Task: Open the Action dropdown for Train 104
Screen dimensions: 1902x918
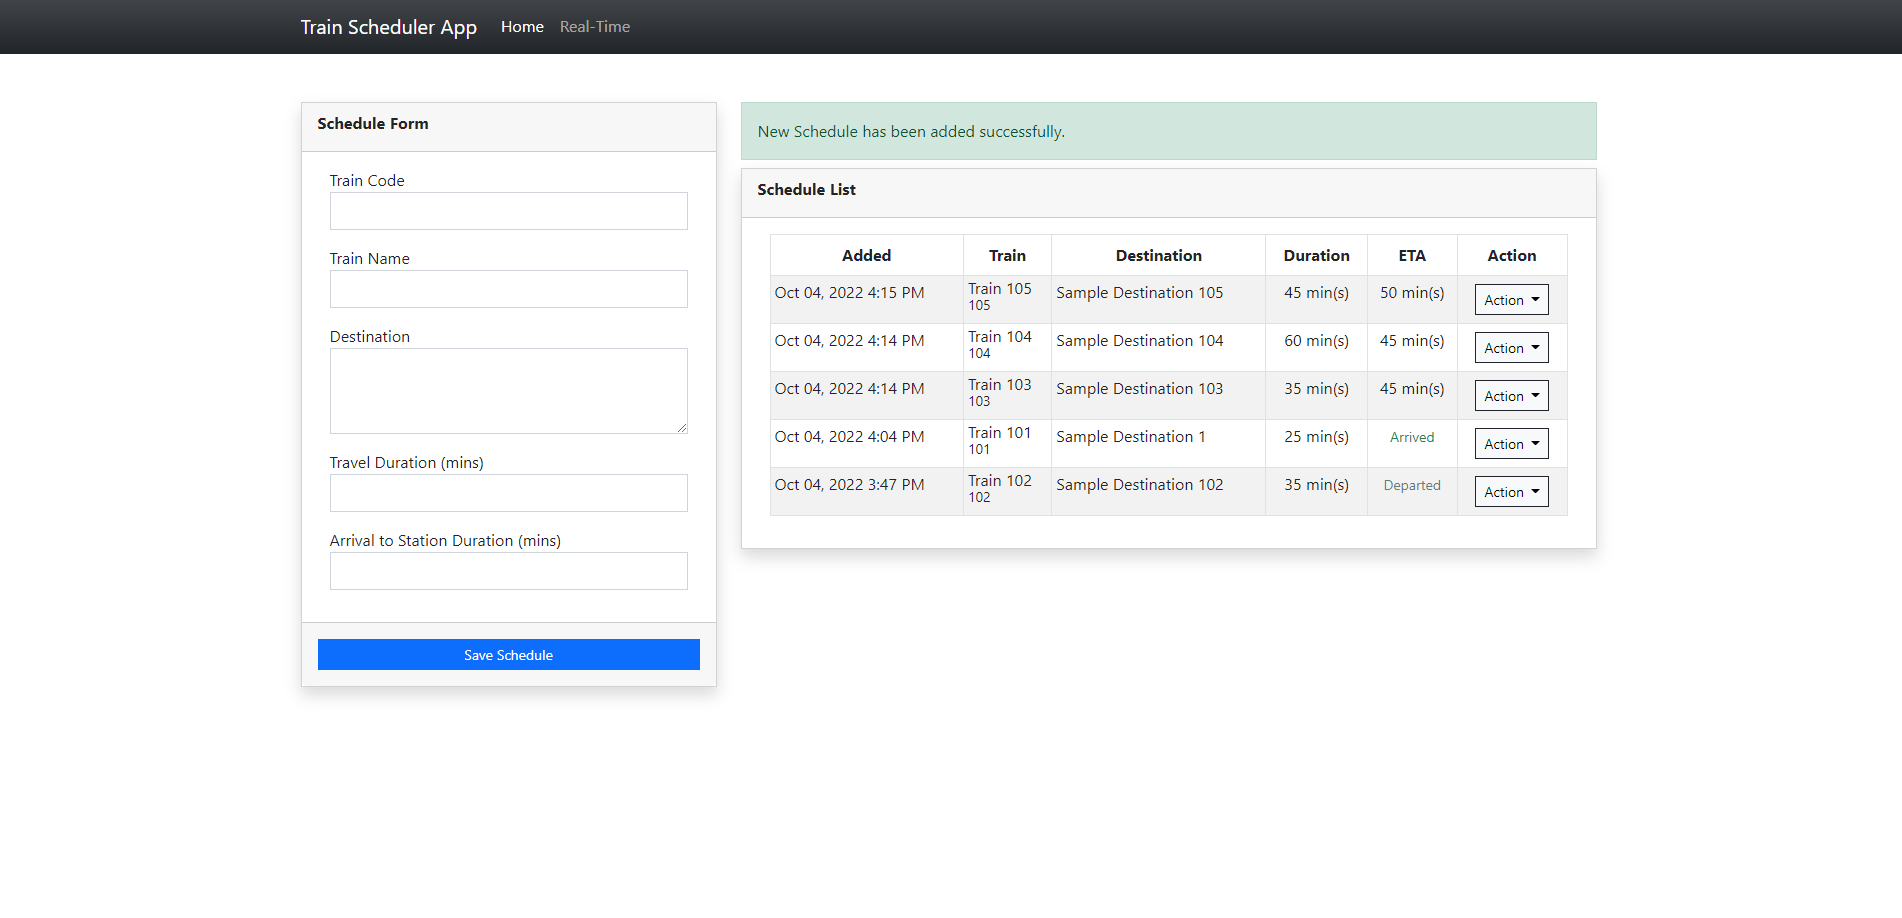Action: pyautogui.click(x=1510, y=347)
